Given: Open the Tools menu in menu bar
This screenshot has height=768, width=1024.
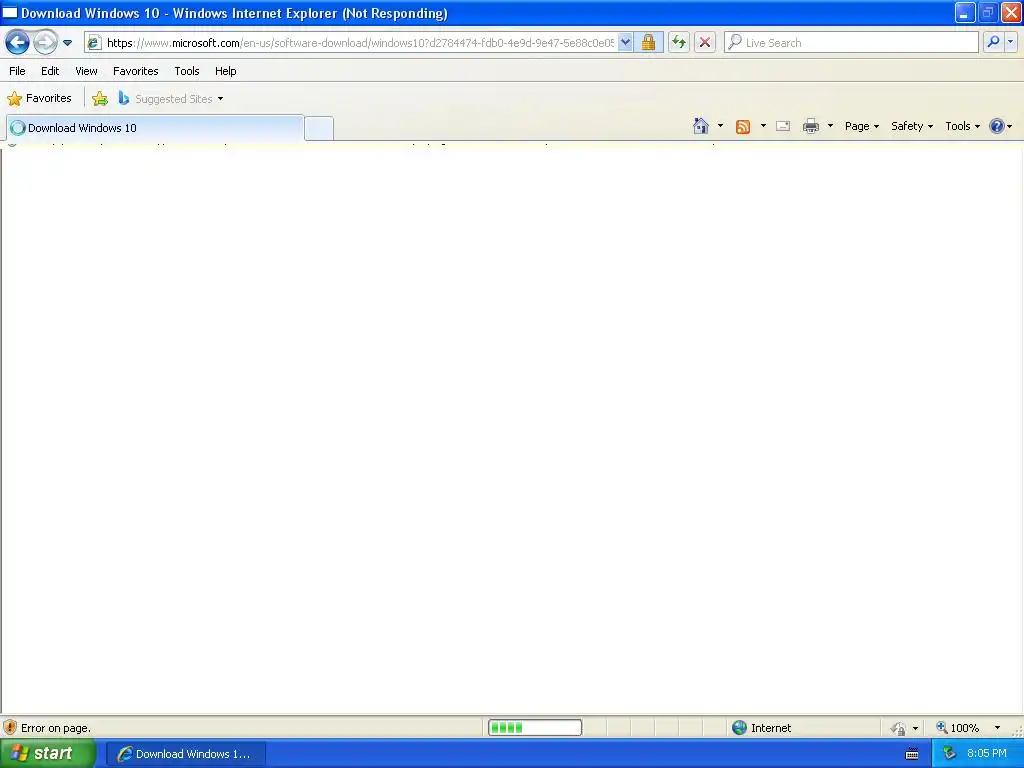Looking at the screenshot, I should pos(187,71).
